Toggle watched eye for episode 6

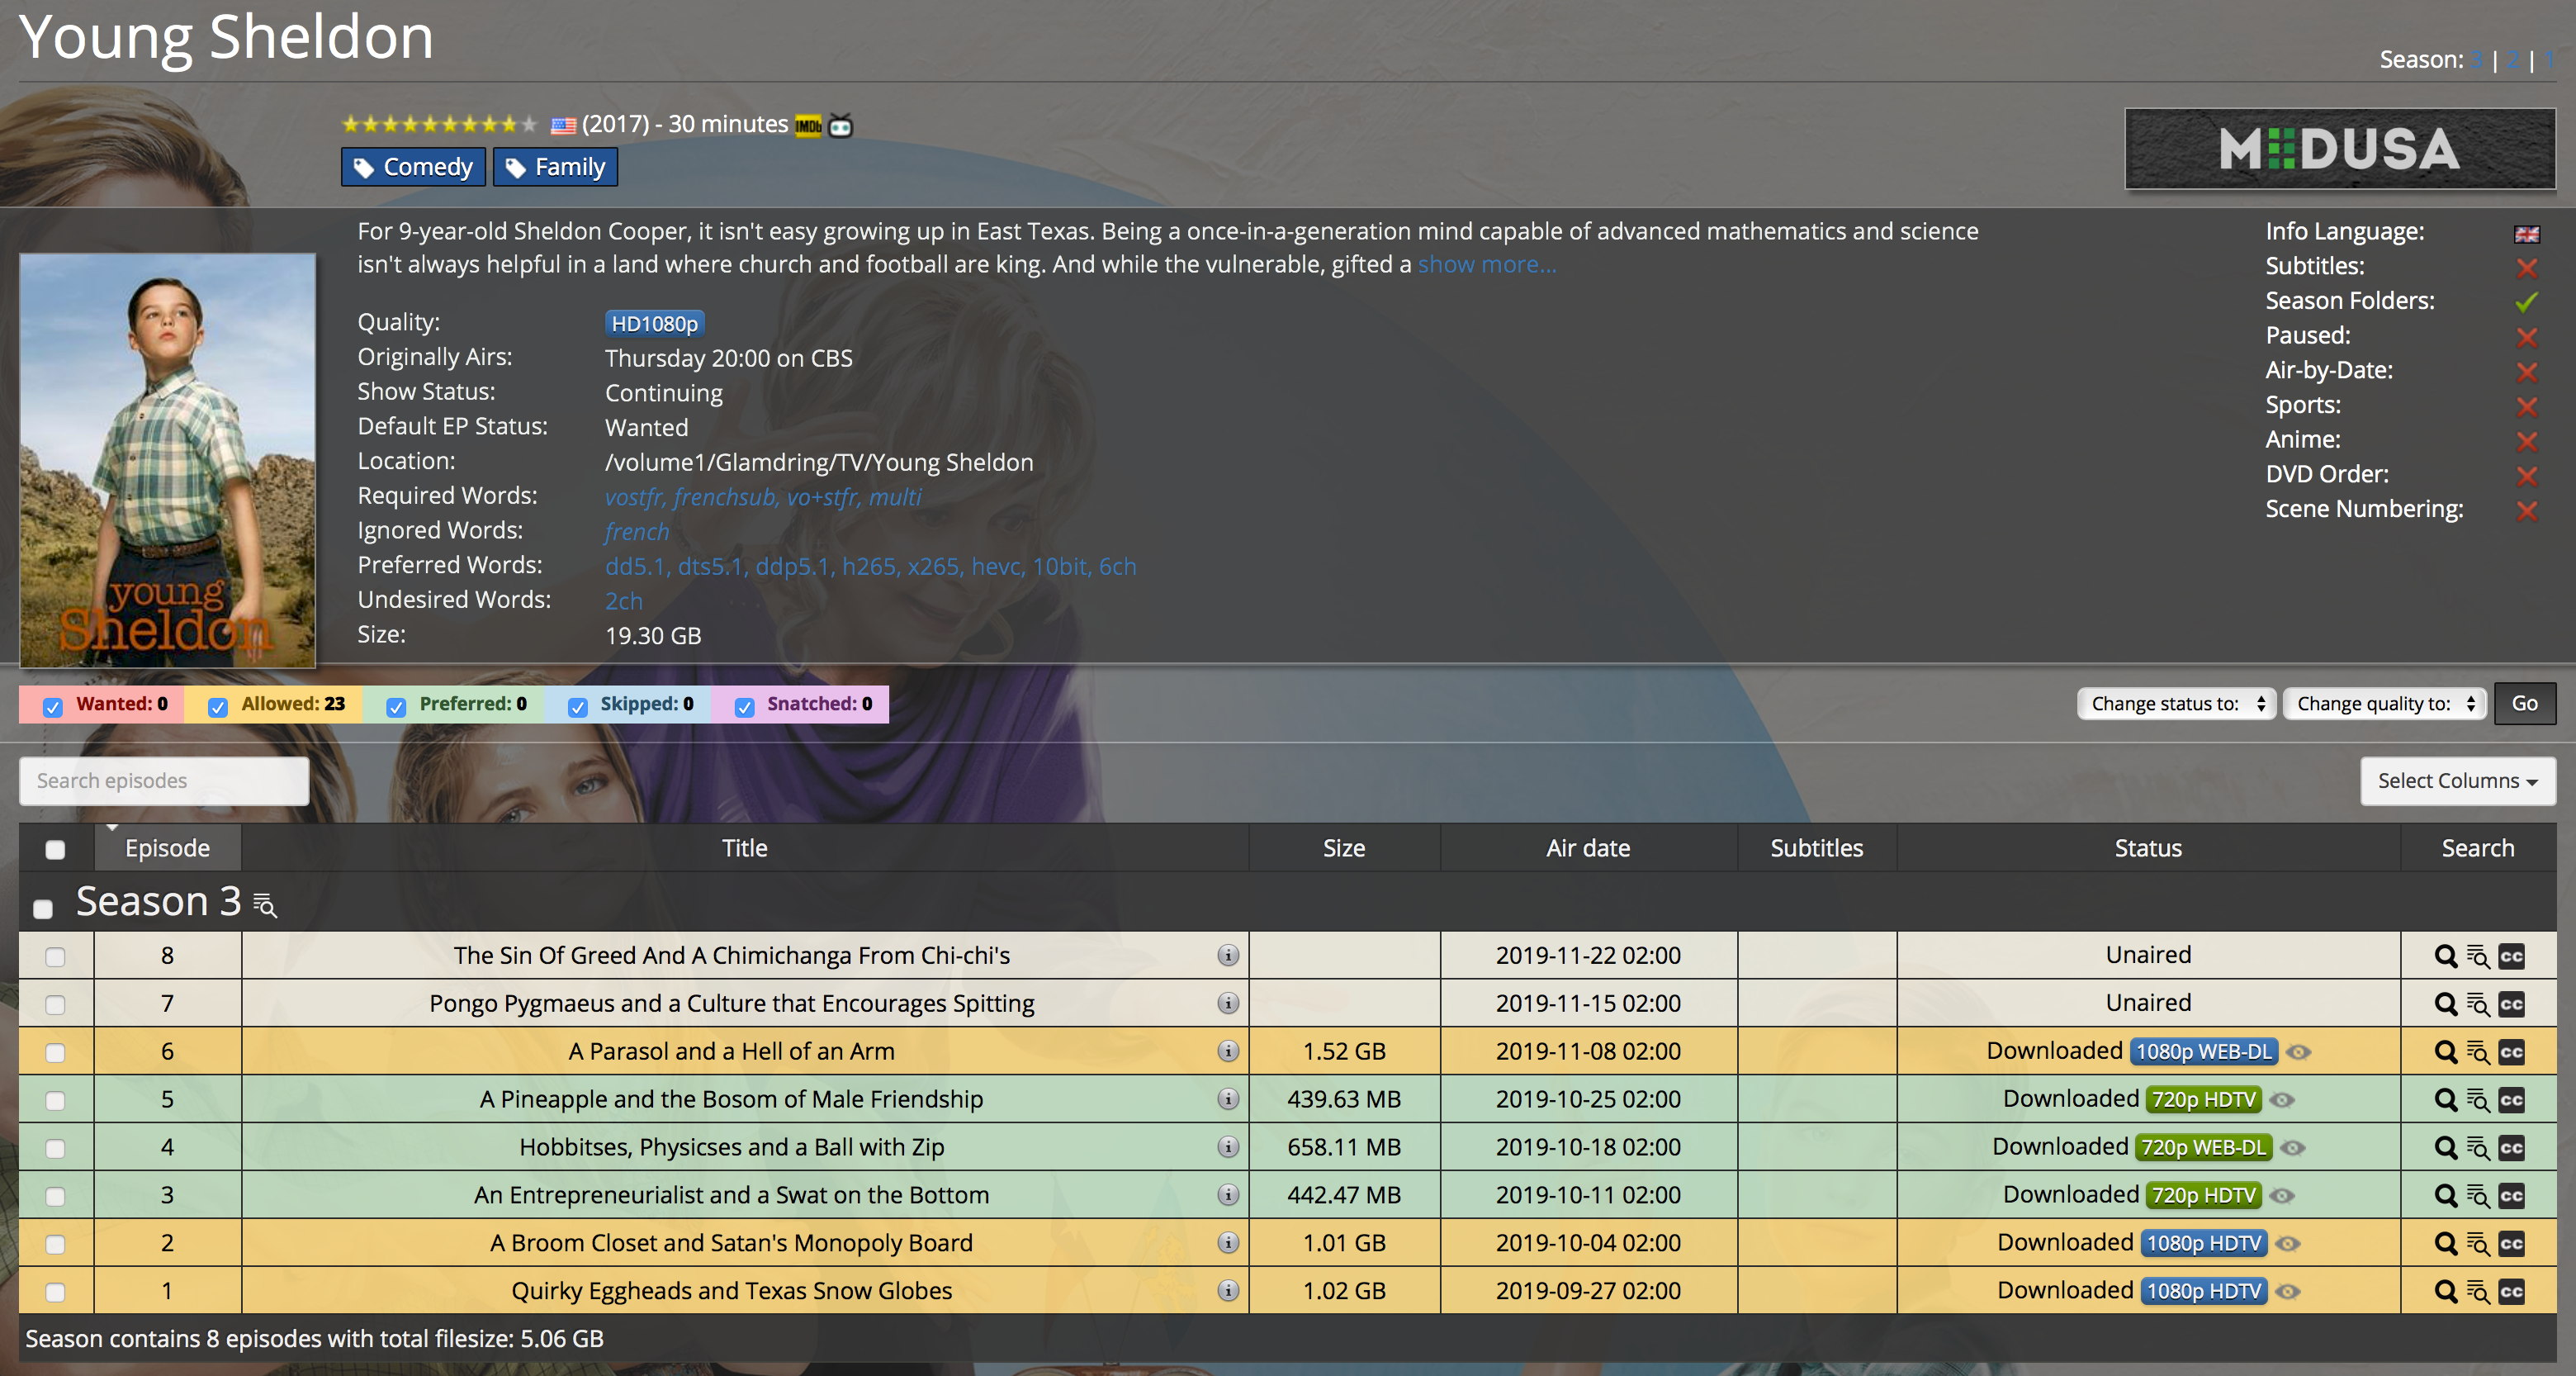click(2299, 1052)
